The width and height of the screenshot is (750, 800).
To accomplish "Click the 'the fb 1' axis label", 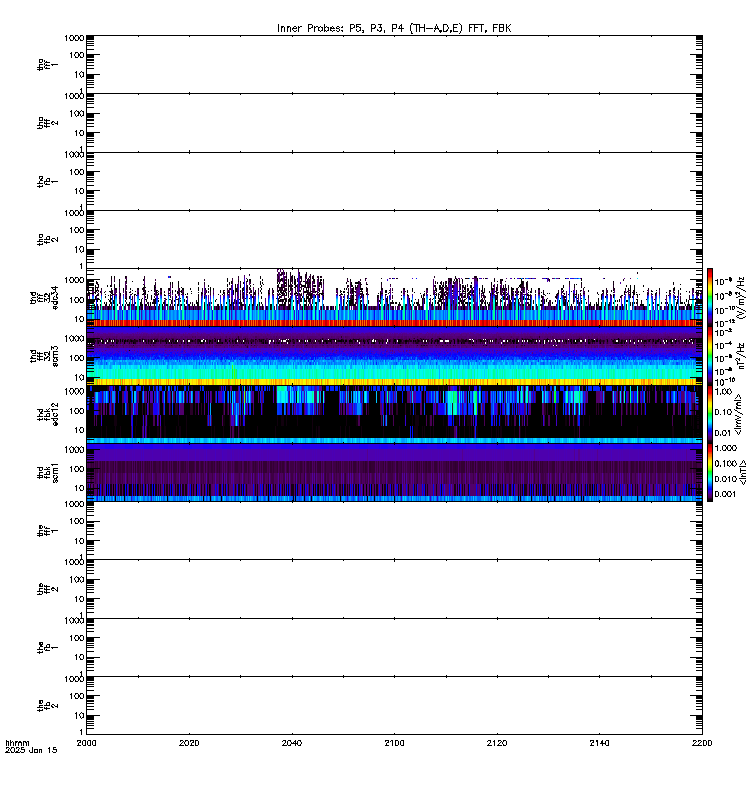I will click(47, 647).
